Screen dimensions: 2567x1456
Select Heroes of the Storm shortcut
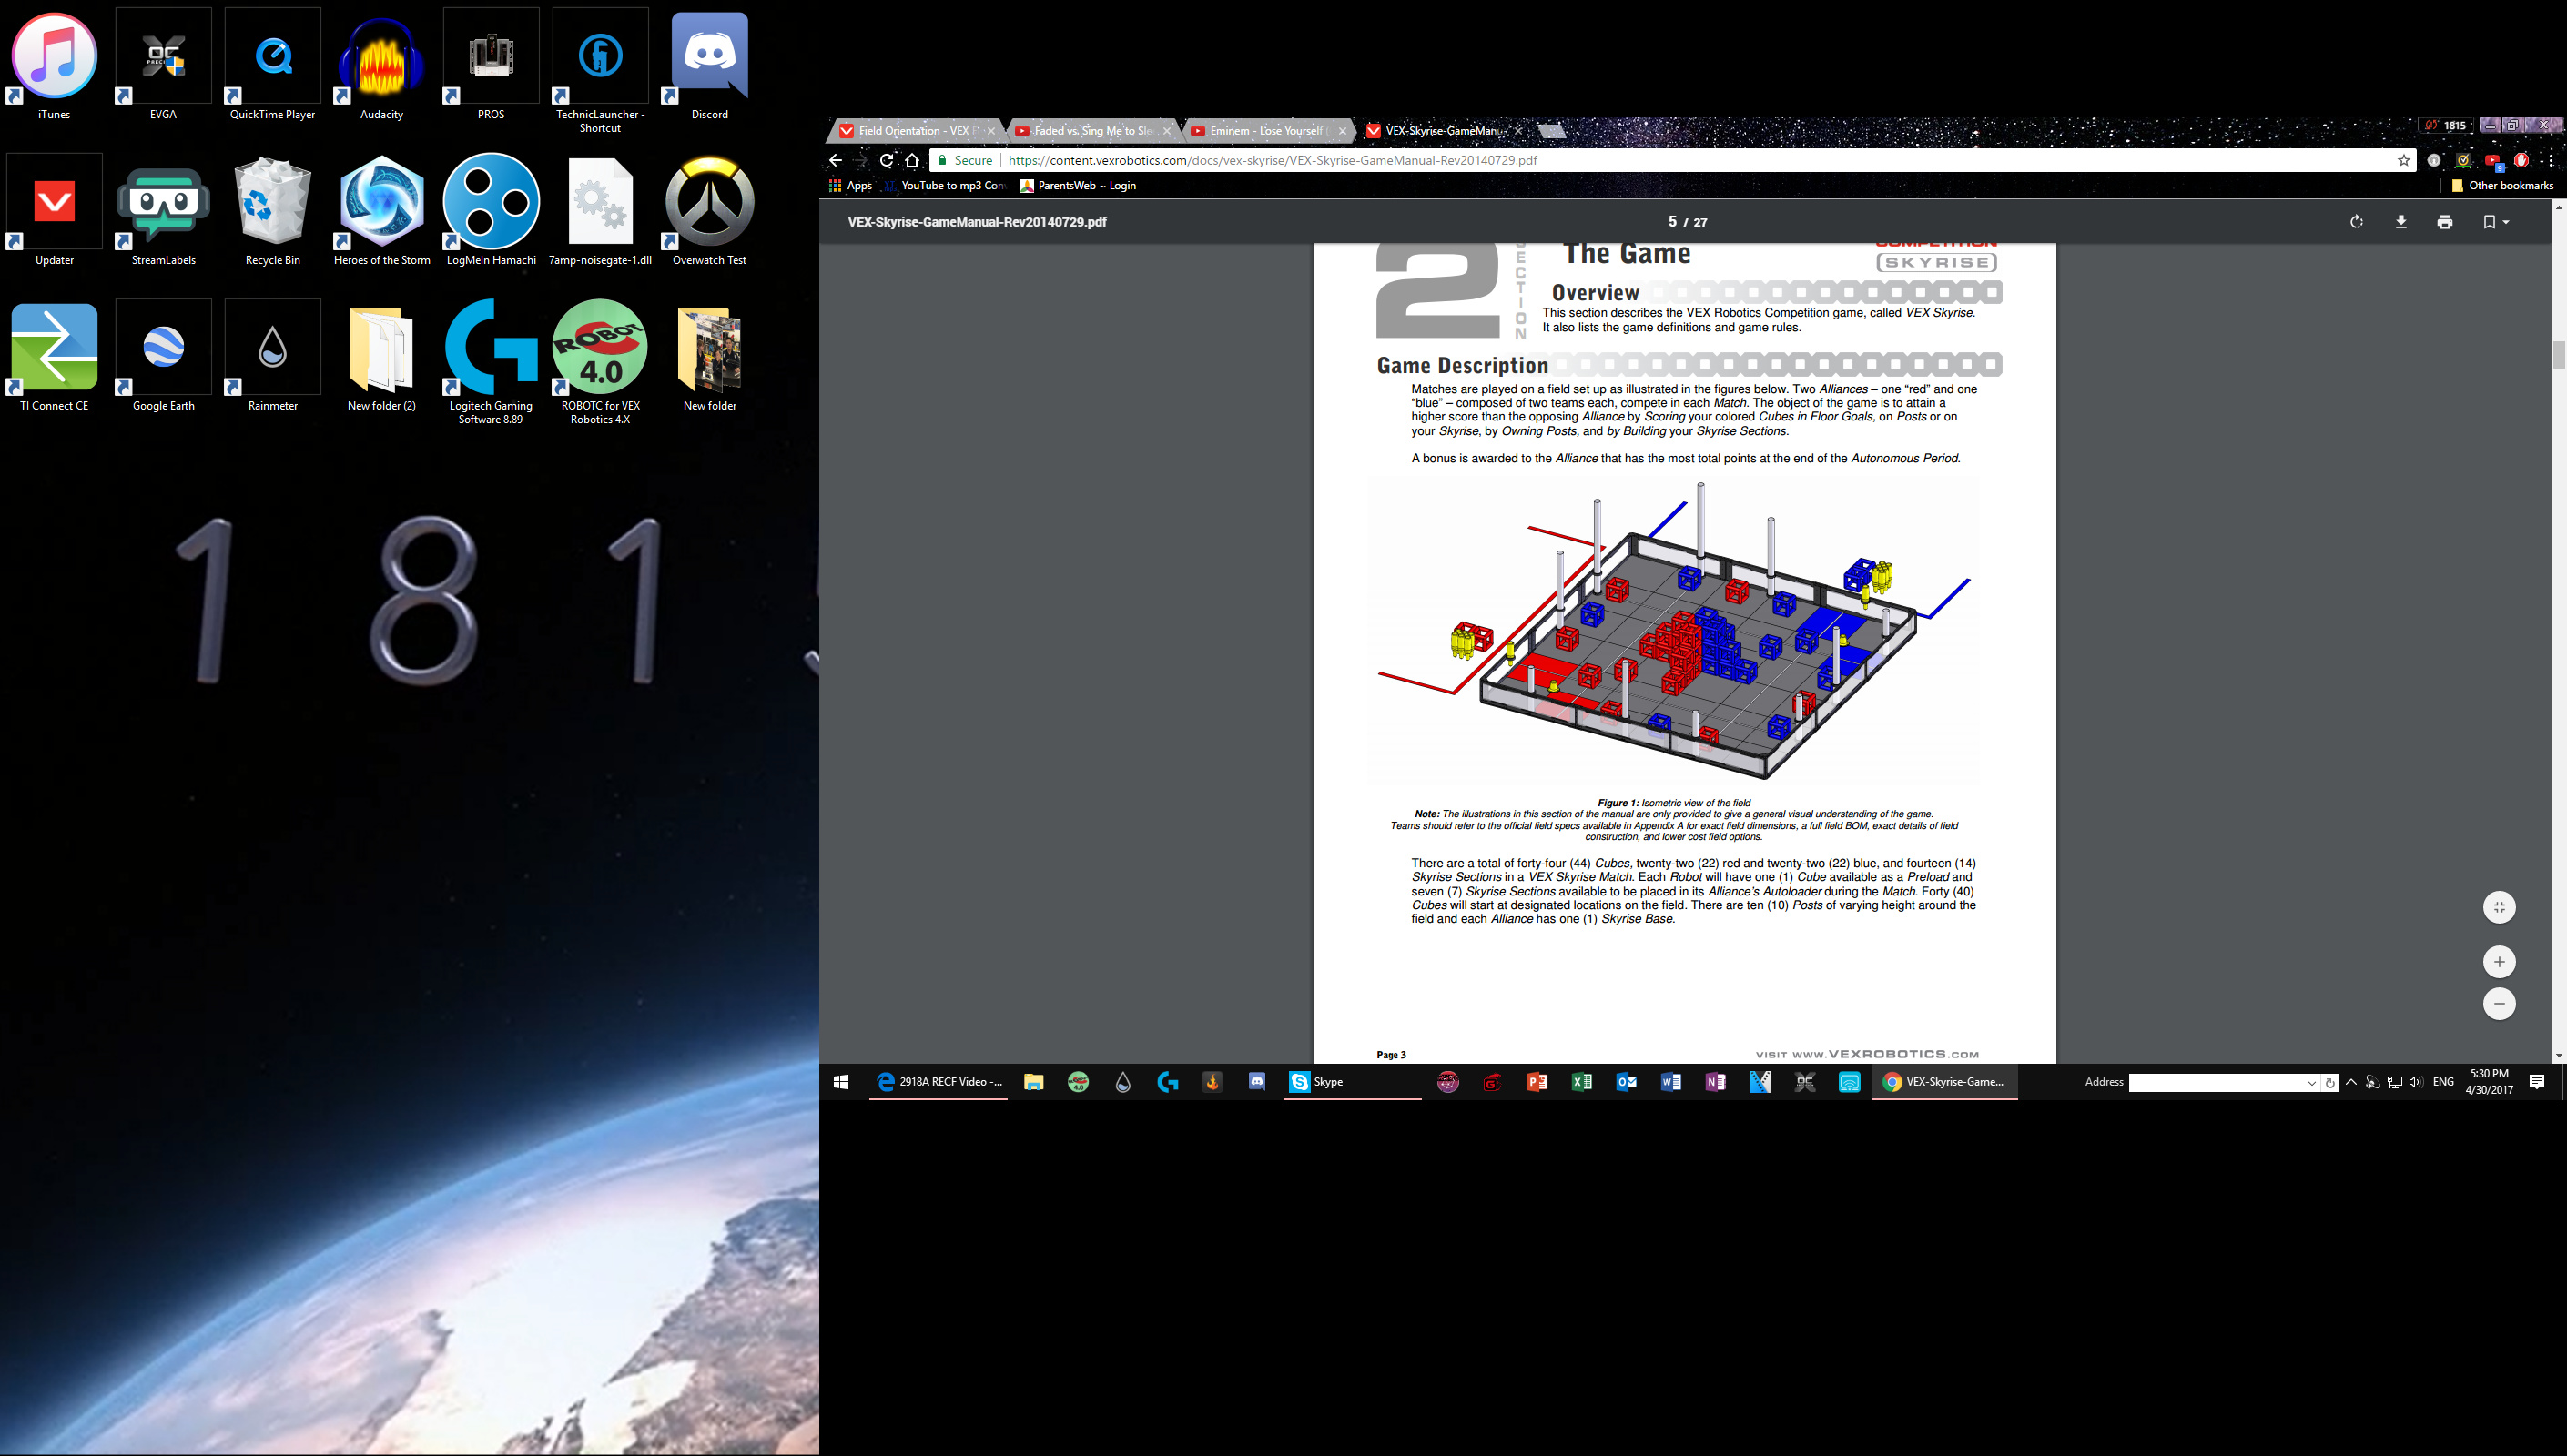[382, 211]
